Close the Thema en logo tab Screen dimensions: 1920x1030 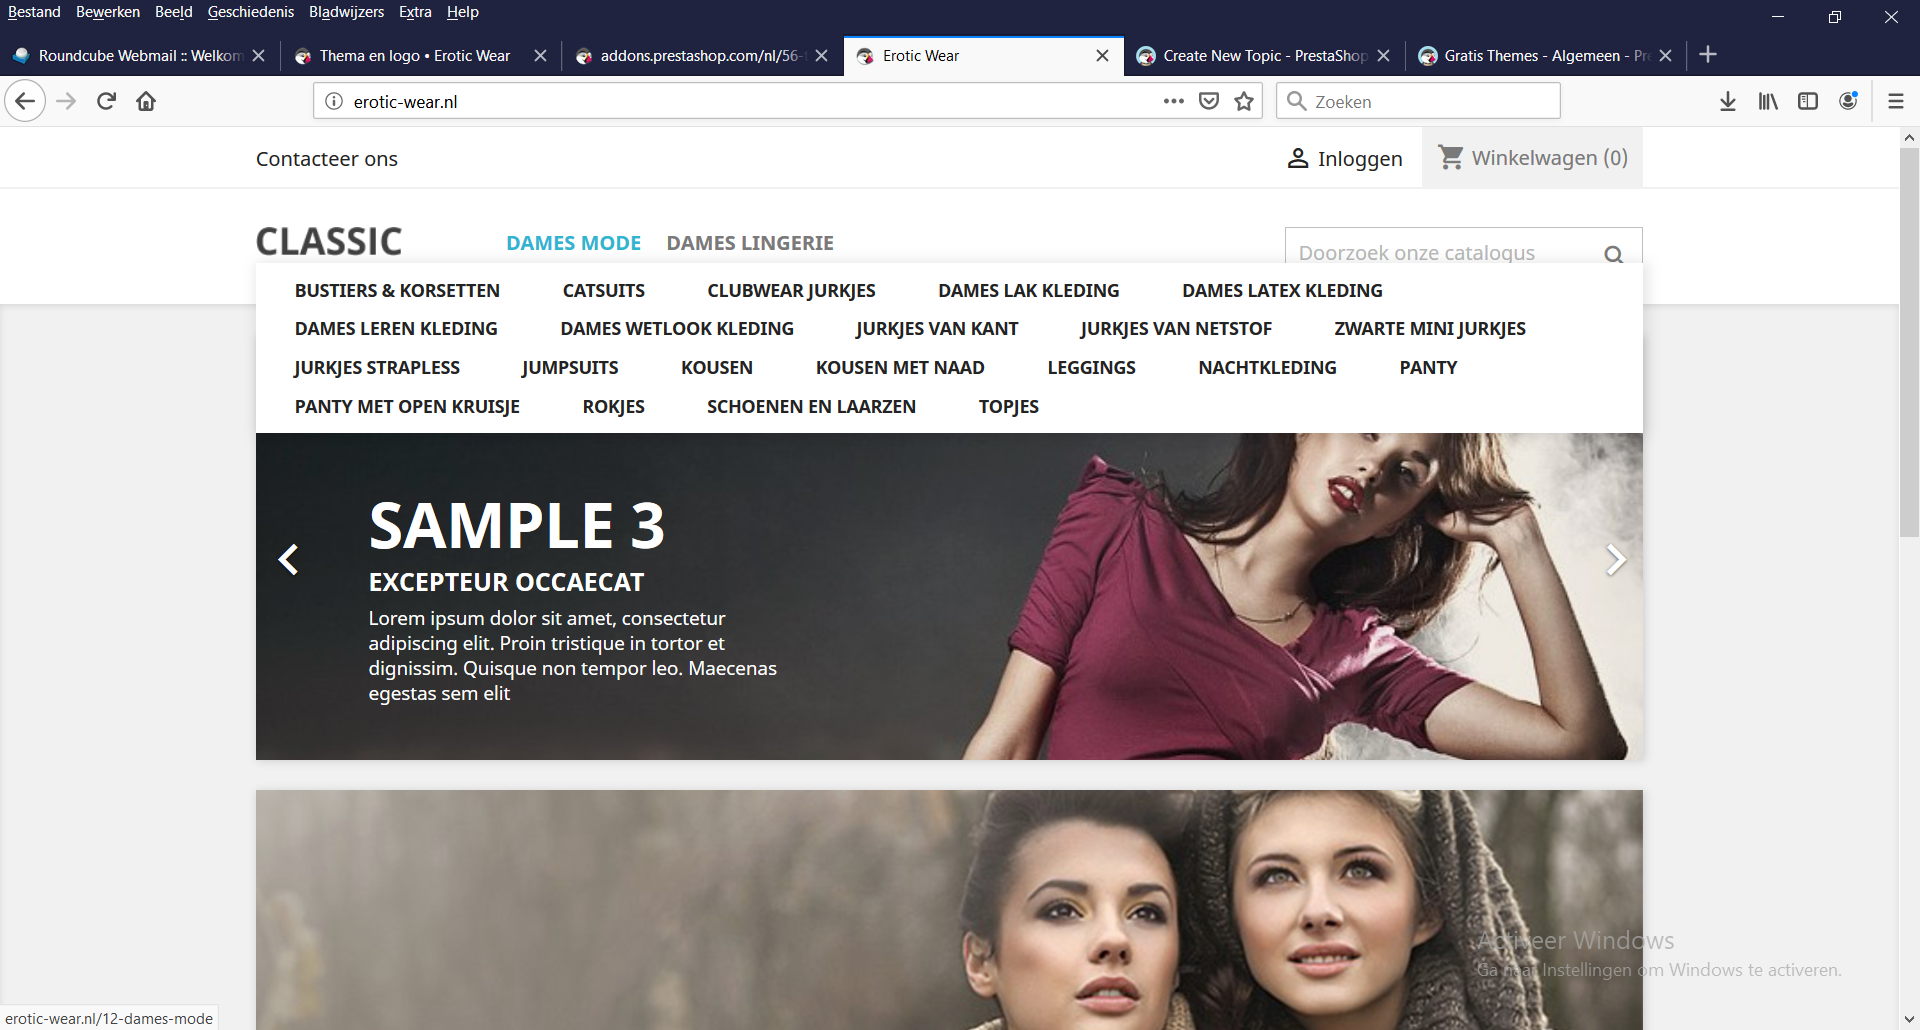click(540, 56)
